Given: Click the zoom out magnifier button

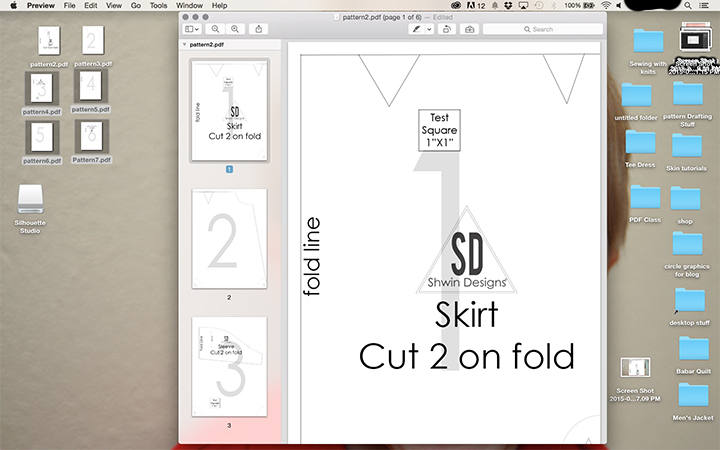Looking at the screenshot, I should (x=215, y=29).
